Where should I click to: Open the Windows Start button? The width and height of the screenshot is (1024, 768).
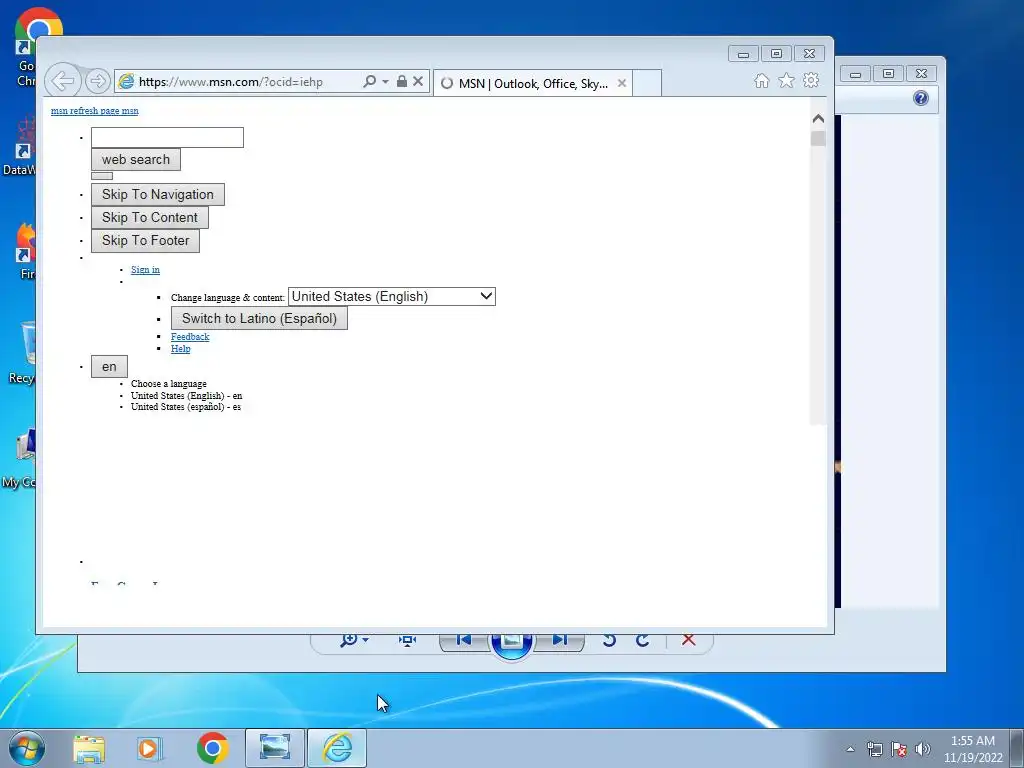pyautogui.click(x=27, y=748)
